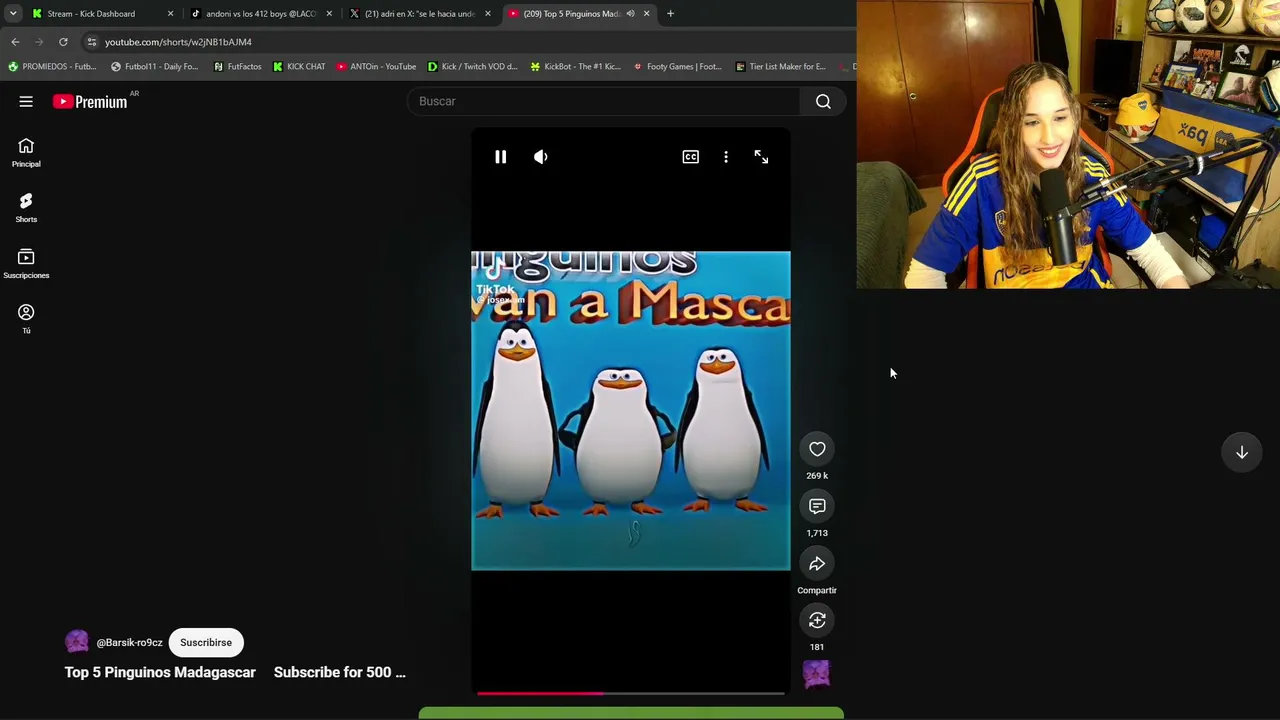Screen dimensions: 1280x720
Task: Click the 'Subscribe for 500 ...' description text
Action: pyautogui.click(x=340, y=672)
